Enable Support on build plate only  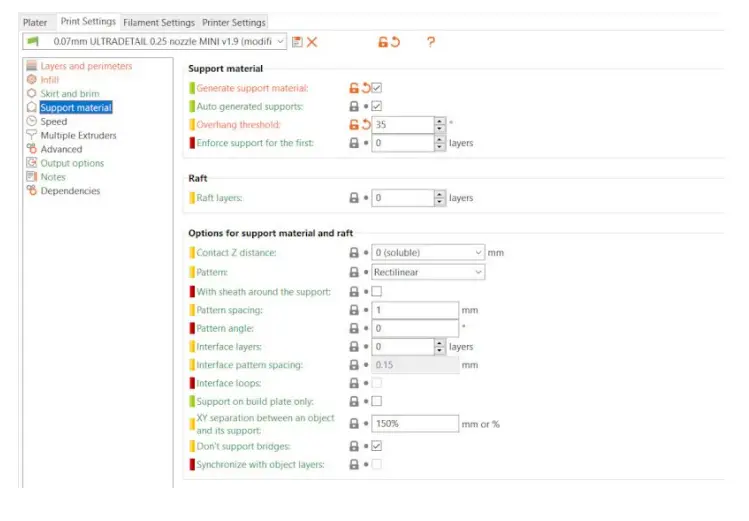pos(377,401)
